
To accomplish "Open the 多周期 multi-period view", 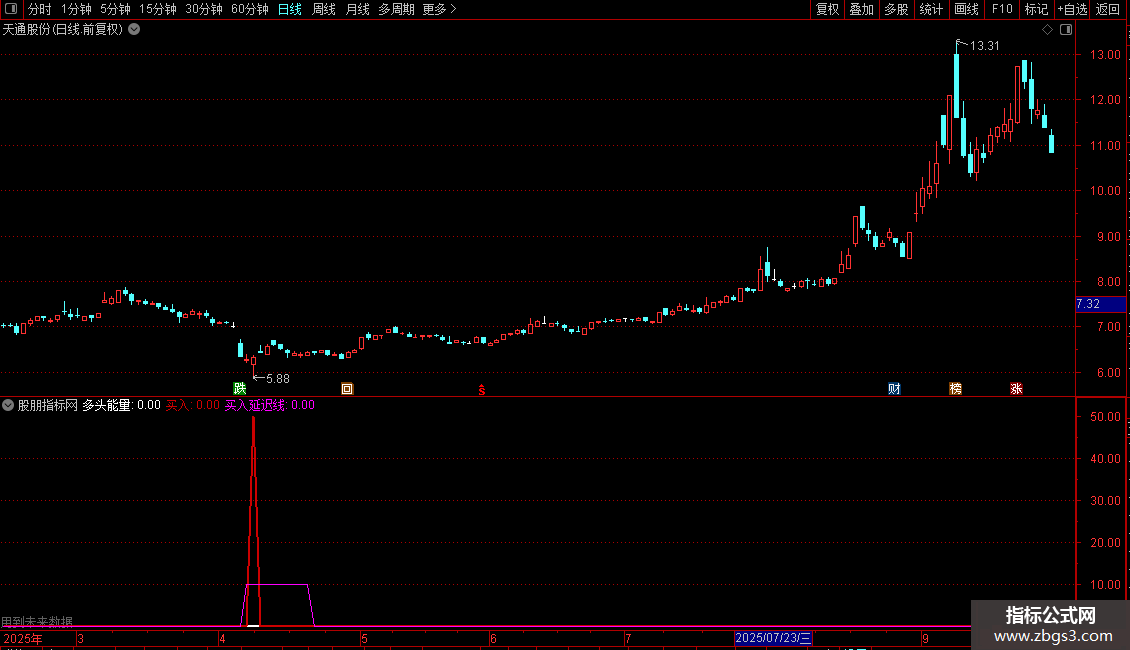I will tap(396, 9).
